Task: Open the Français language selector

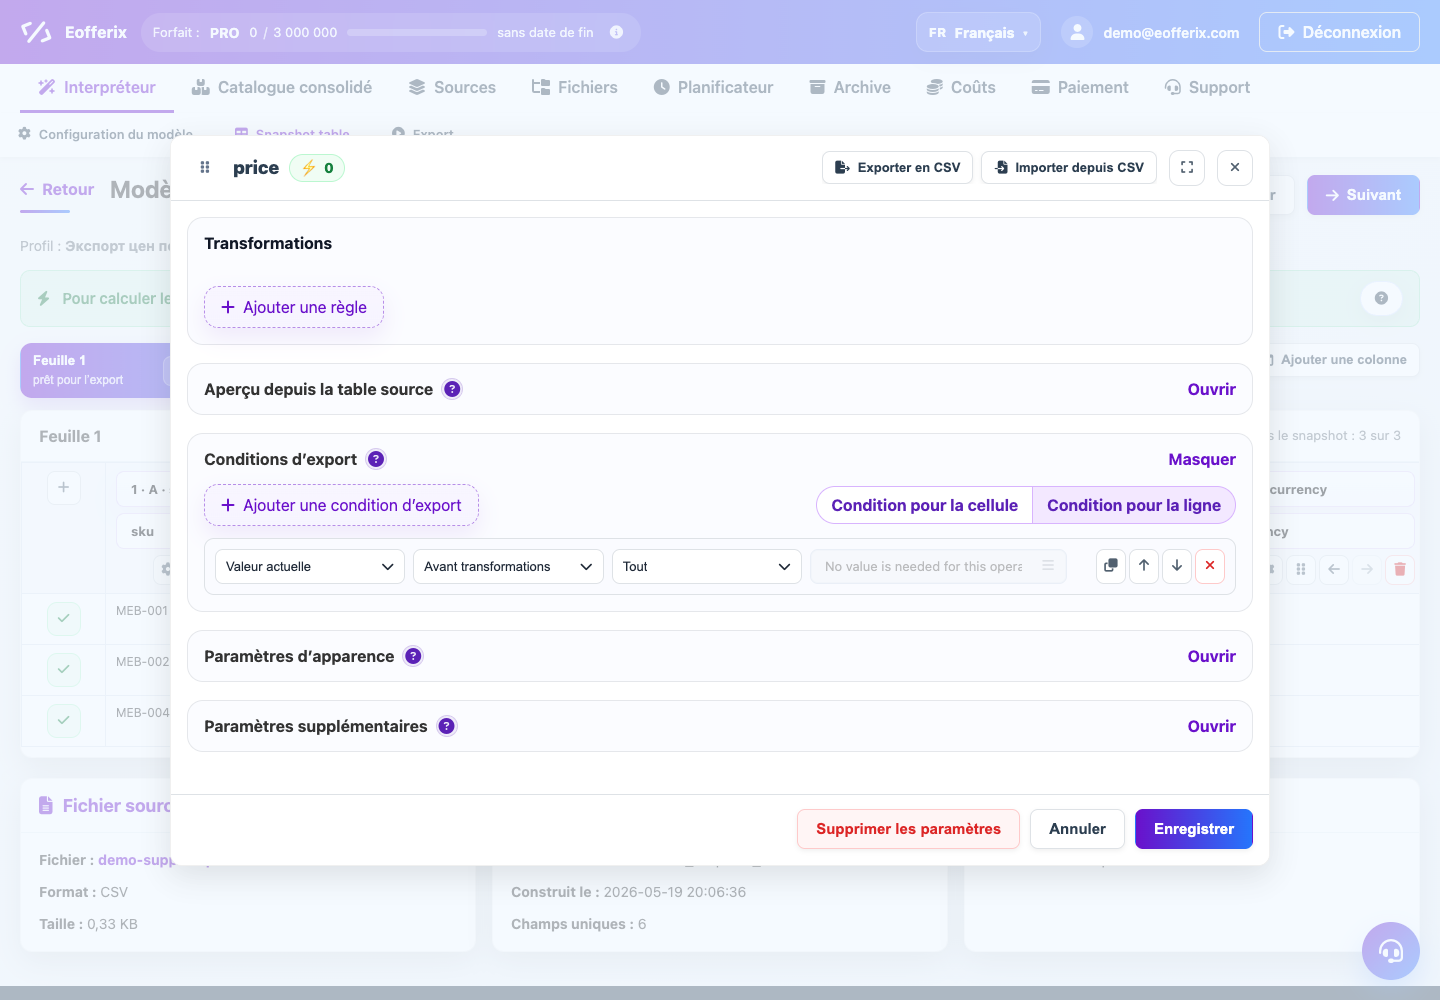Action: [978, 32]
